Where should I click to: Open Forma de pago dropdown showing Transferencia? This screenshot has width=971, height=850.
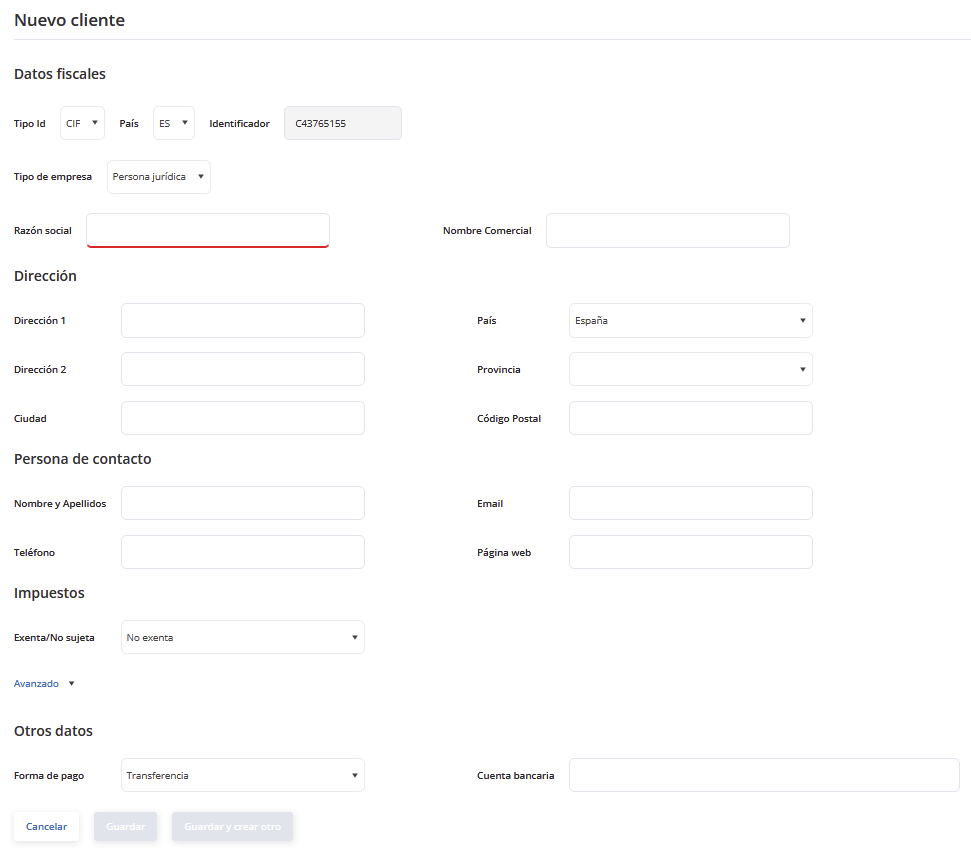pyautogui.click(x=243, y=775)
